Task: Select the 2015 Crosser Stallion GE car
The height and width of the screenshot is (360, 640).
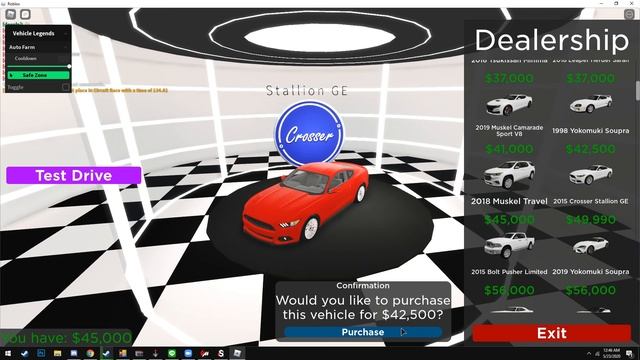Action: (591, 175)
